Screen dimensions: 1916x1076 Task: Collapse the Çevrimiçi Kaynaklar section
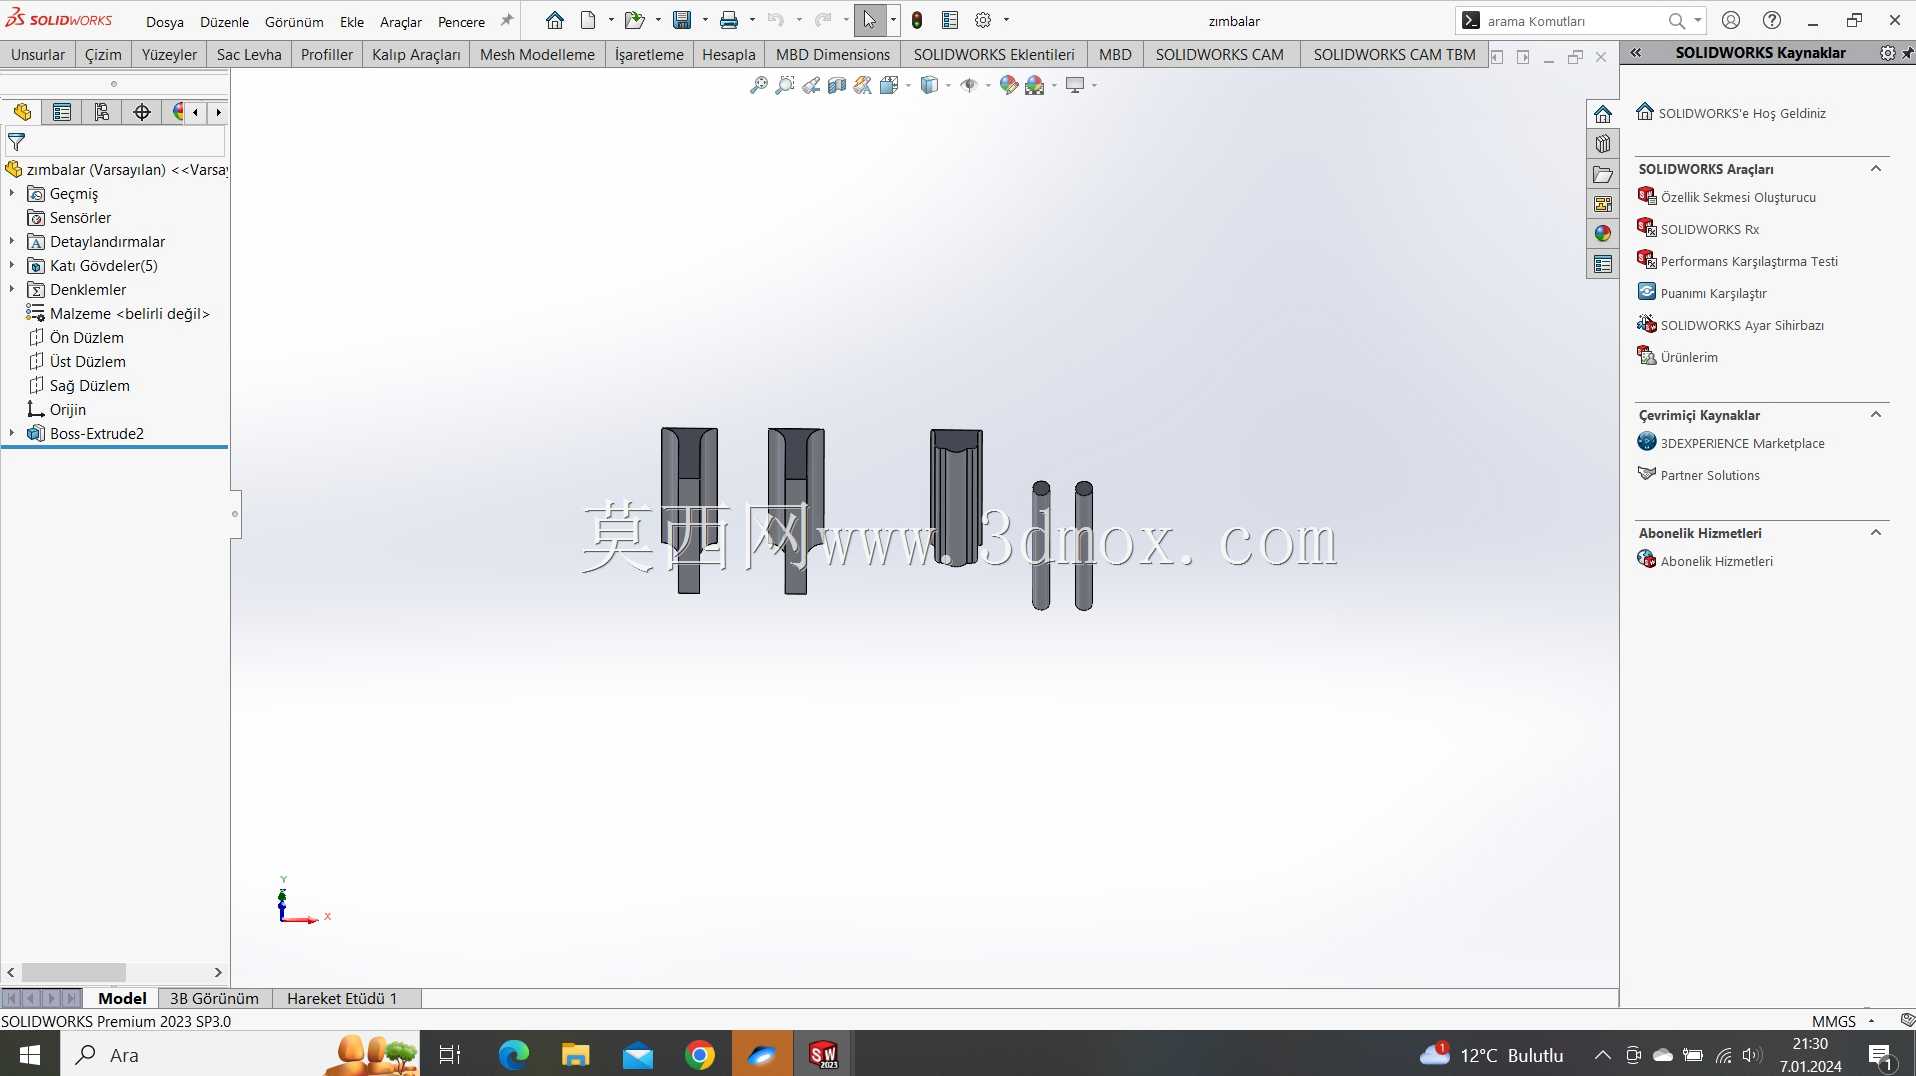[x=1876, y=415]
